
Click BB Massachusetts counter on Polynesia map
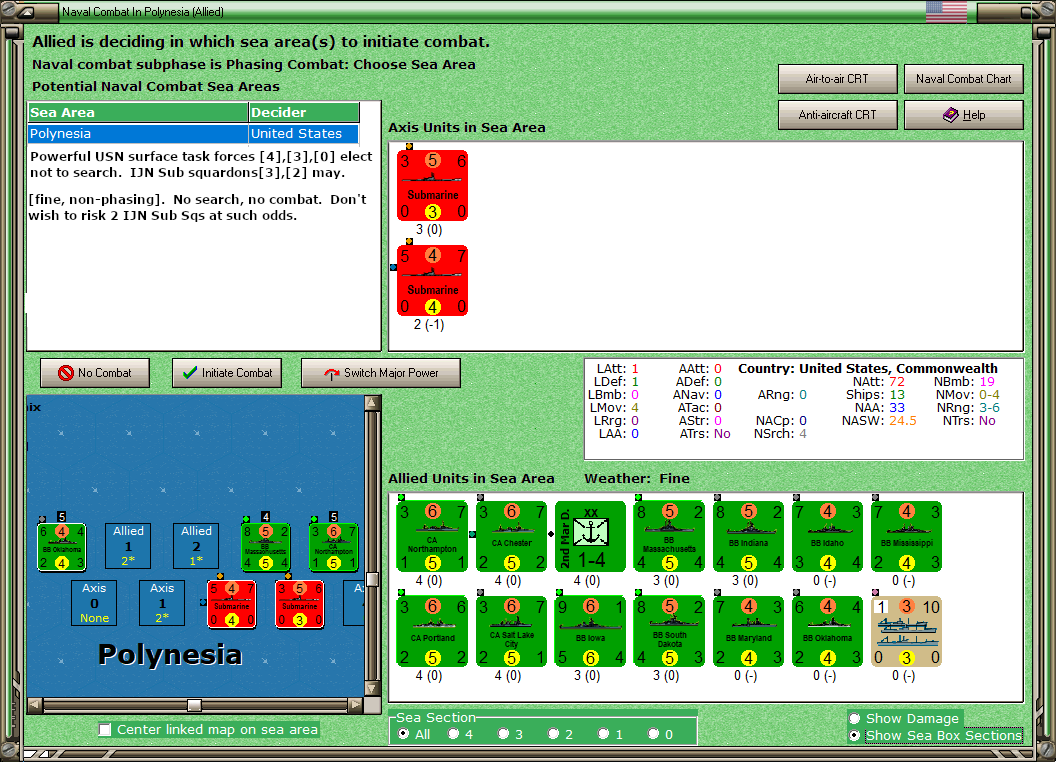coord(265,547)
